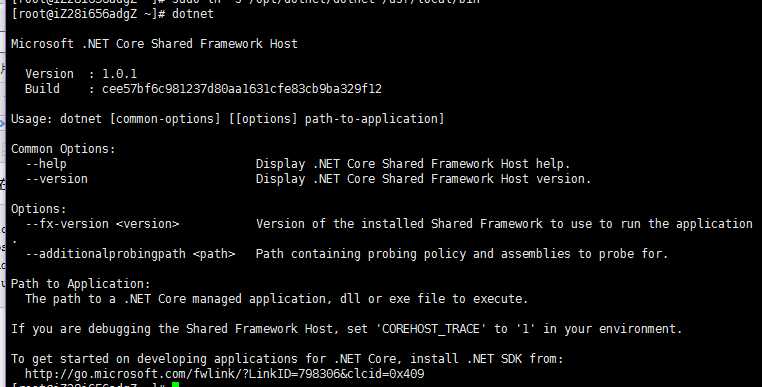Open the go.microsoft.com fwlink URL

point(225,374)
